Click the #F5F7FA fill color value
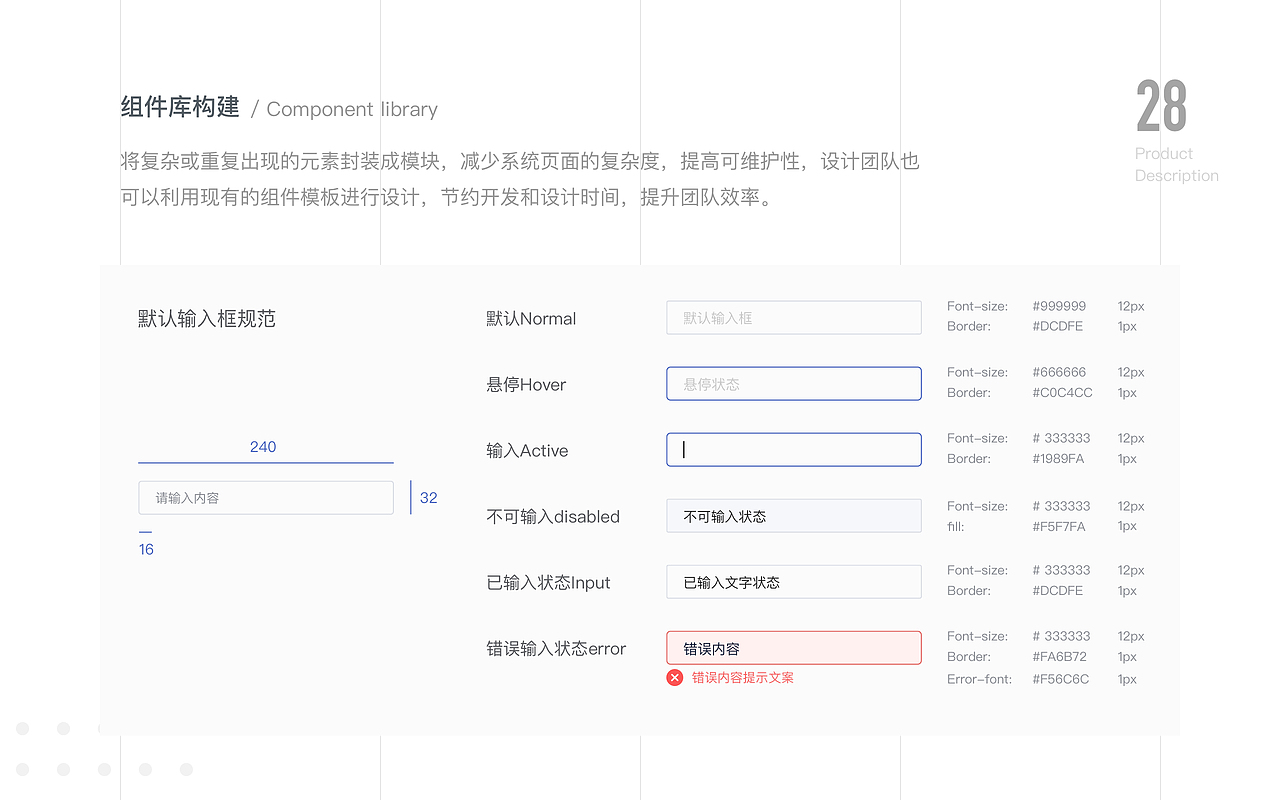 coord(1059,526)
